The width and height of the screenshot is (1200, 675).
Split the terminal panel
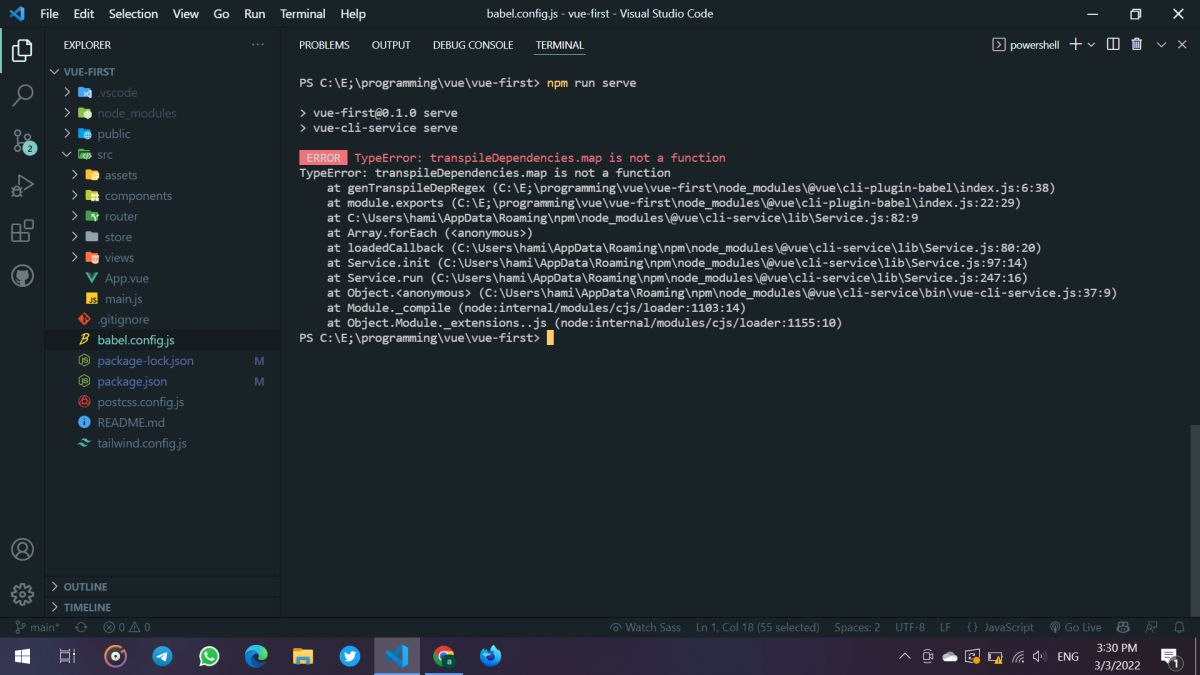(x=1113, y=45)
